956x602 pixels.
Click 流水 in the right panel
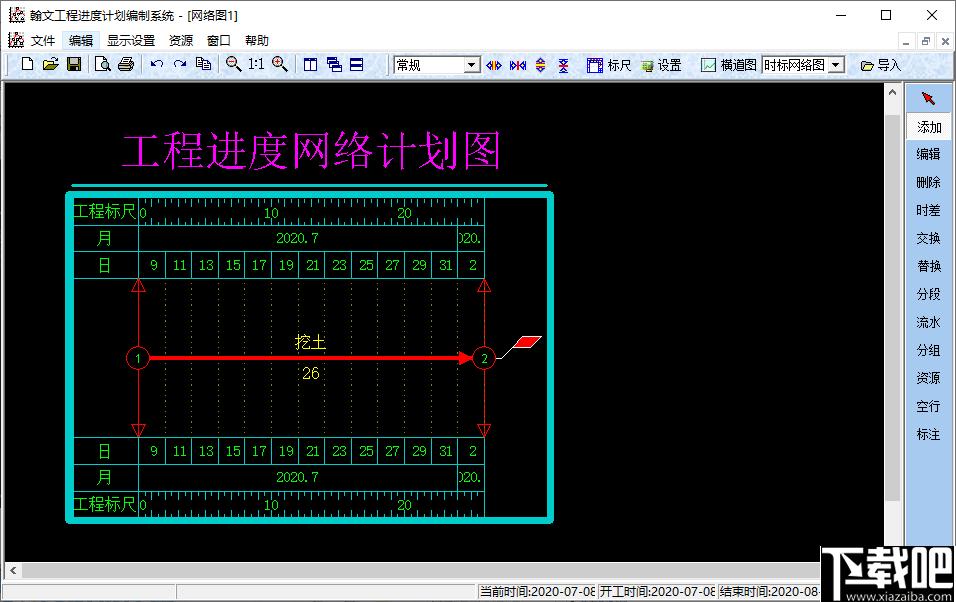(929, 322)
